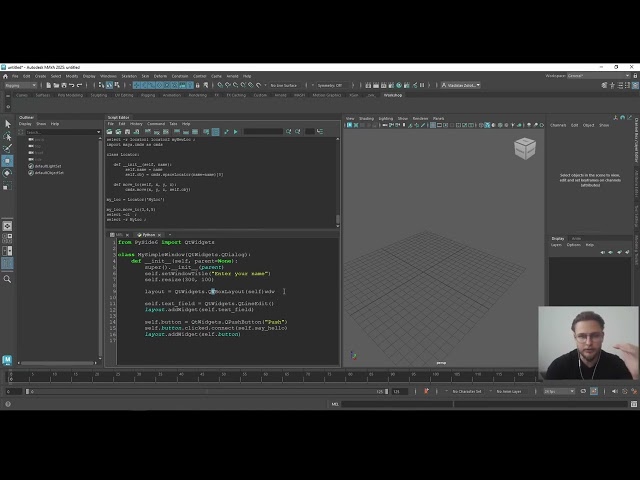Click the Open Scene folder icon

point(56,85)
